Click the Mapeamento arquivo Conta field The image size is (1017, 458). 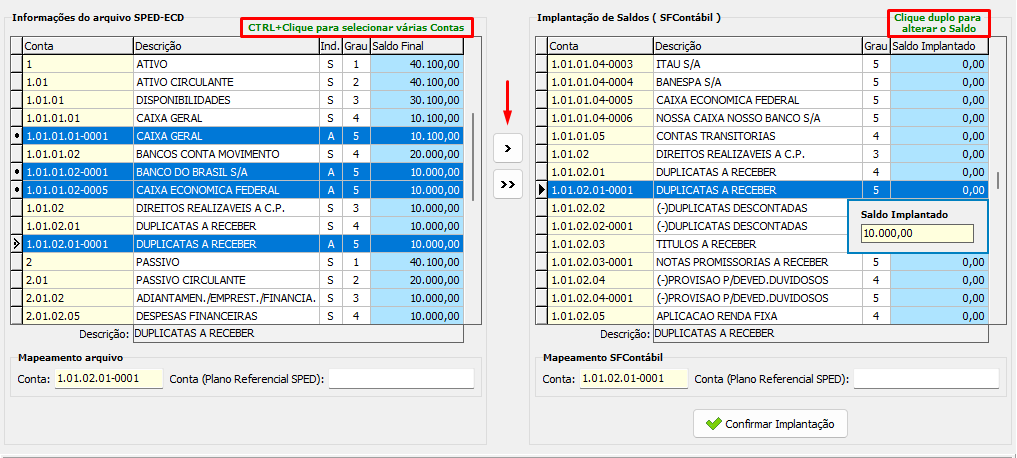tap(108, 379)
